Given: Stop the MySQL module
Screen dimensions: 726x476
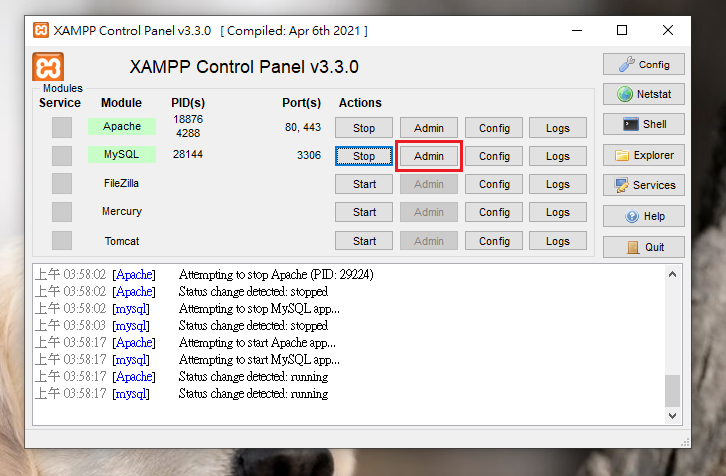Looking at the screenshot, I should (364, 156).
